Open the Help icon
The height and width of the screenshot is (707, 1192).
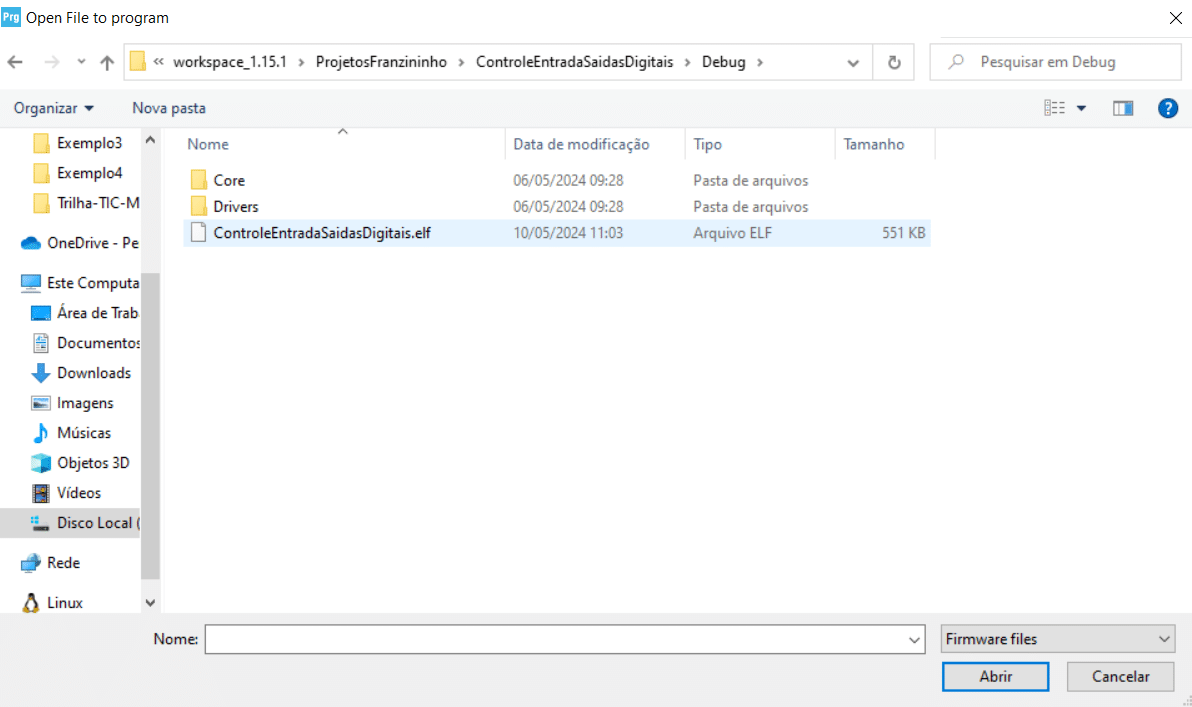1168,107
